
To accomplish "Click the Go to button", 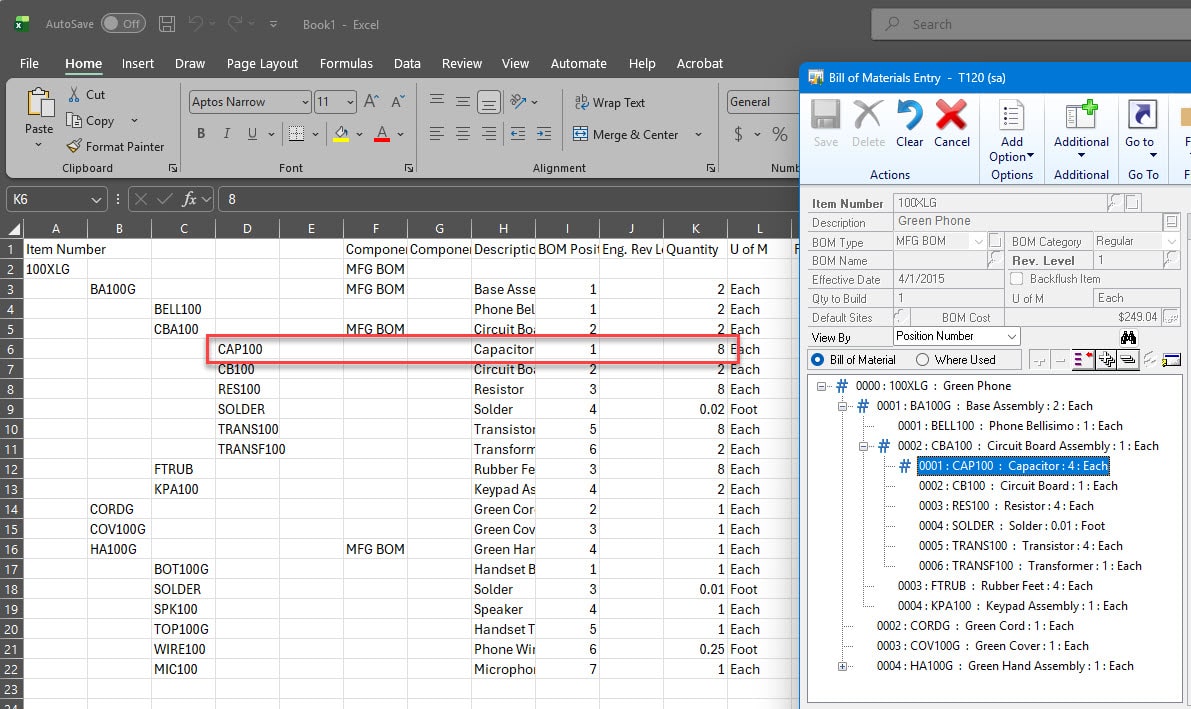I will (1141, 123).
